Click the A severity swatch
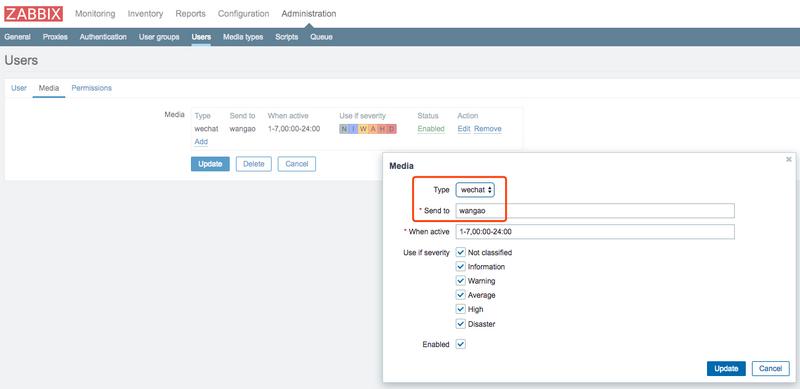800x389 pixels. coord(373,129)
